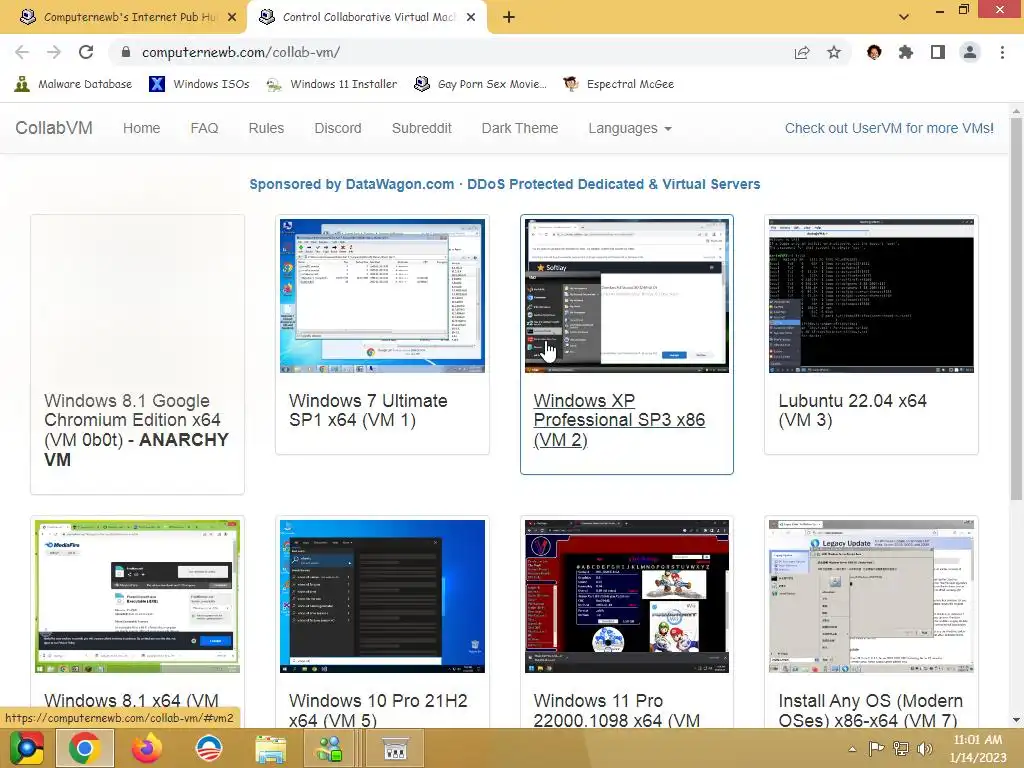1024x768 pixels.
Task: Open Windows 10 Pro 21H2 thumbnail
Action: click(383, 596)
